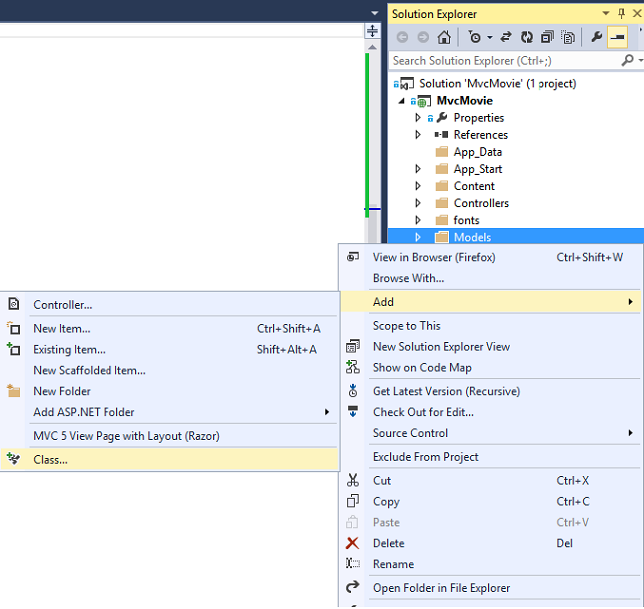Toggle Show All Files button
The image size is (644, 609).
click(x=568, y=37)
